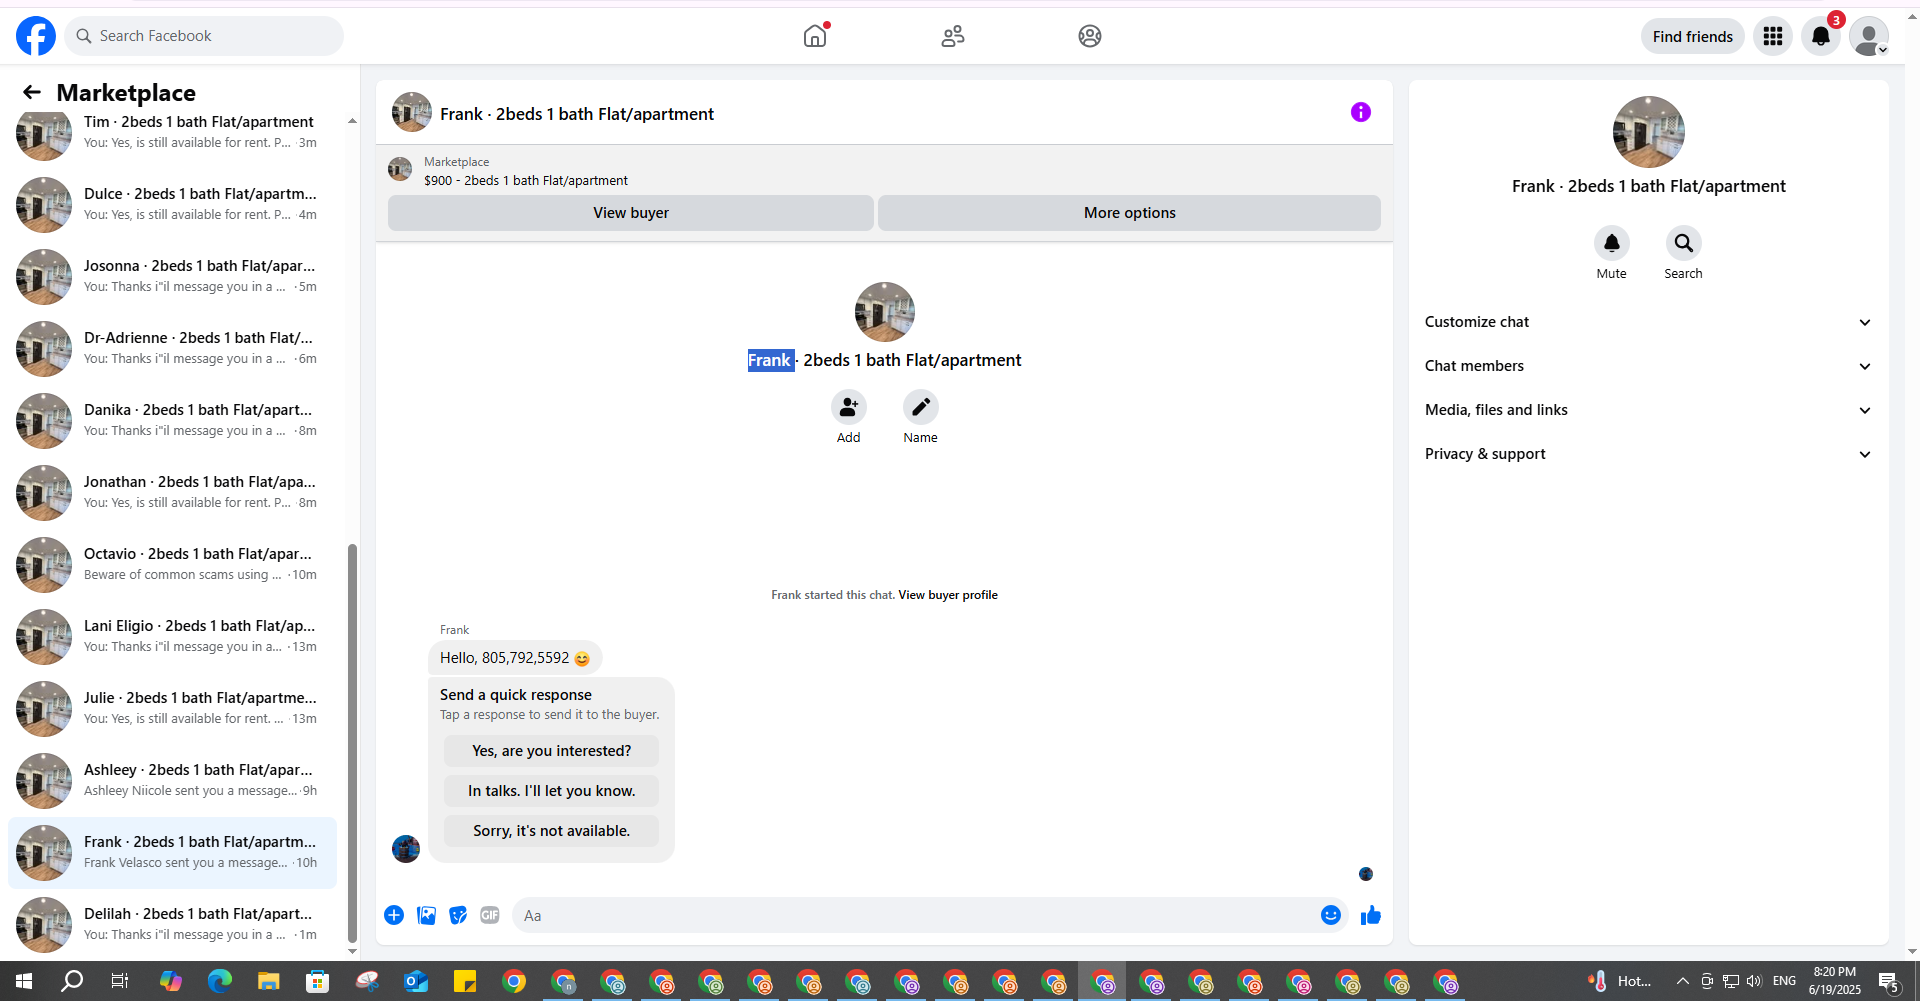Click the Facebook logo icon
1920x1001 pixels.
(x=36, y=36)
